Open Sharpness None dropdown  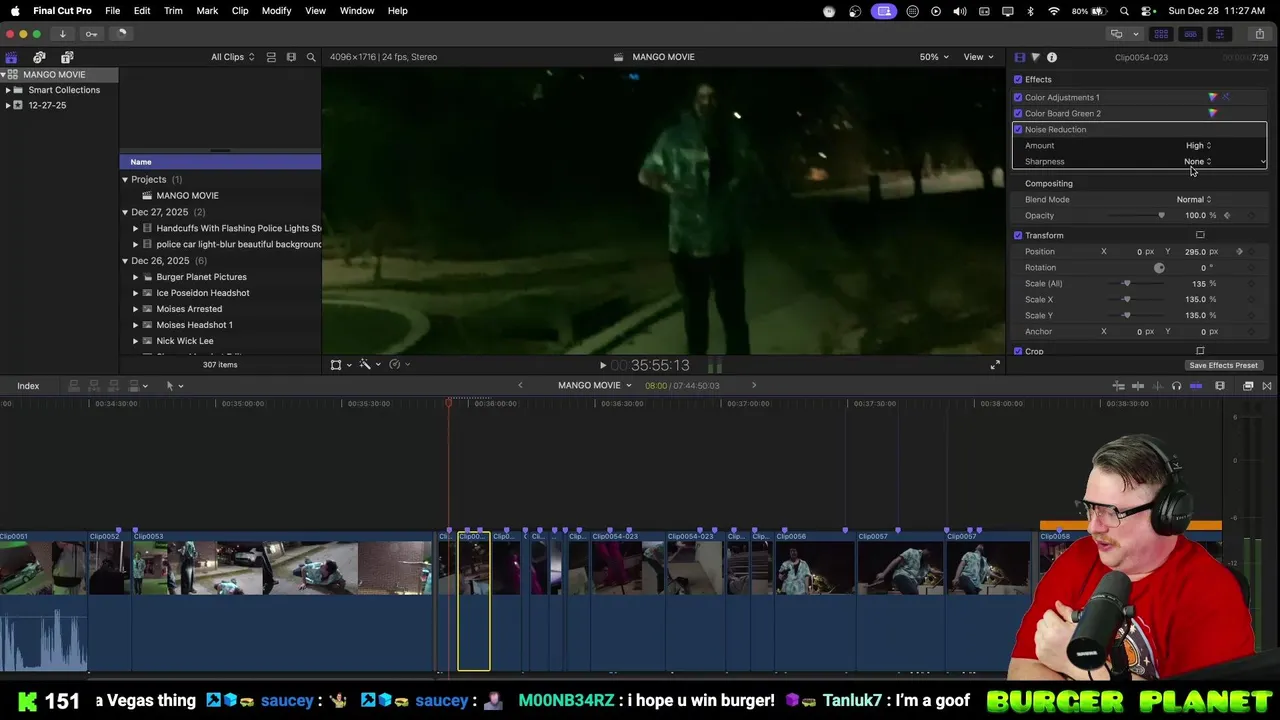(1197, 161)
